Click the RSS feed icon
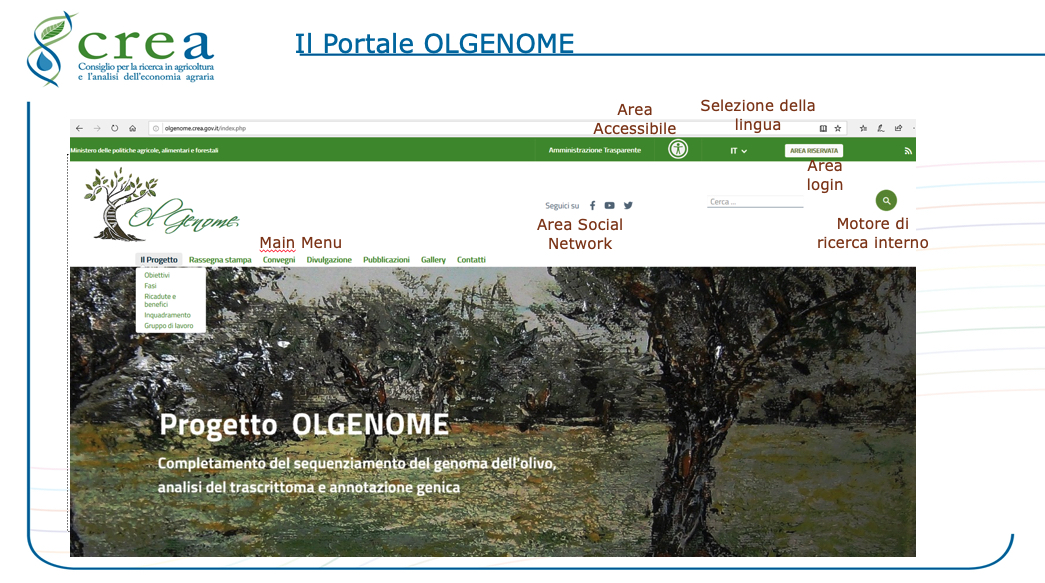Image resolution: width=1045 pixels, height=583 pixels. point(908,151)
